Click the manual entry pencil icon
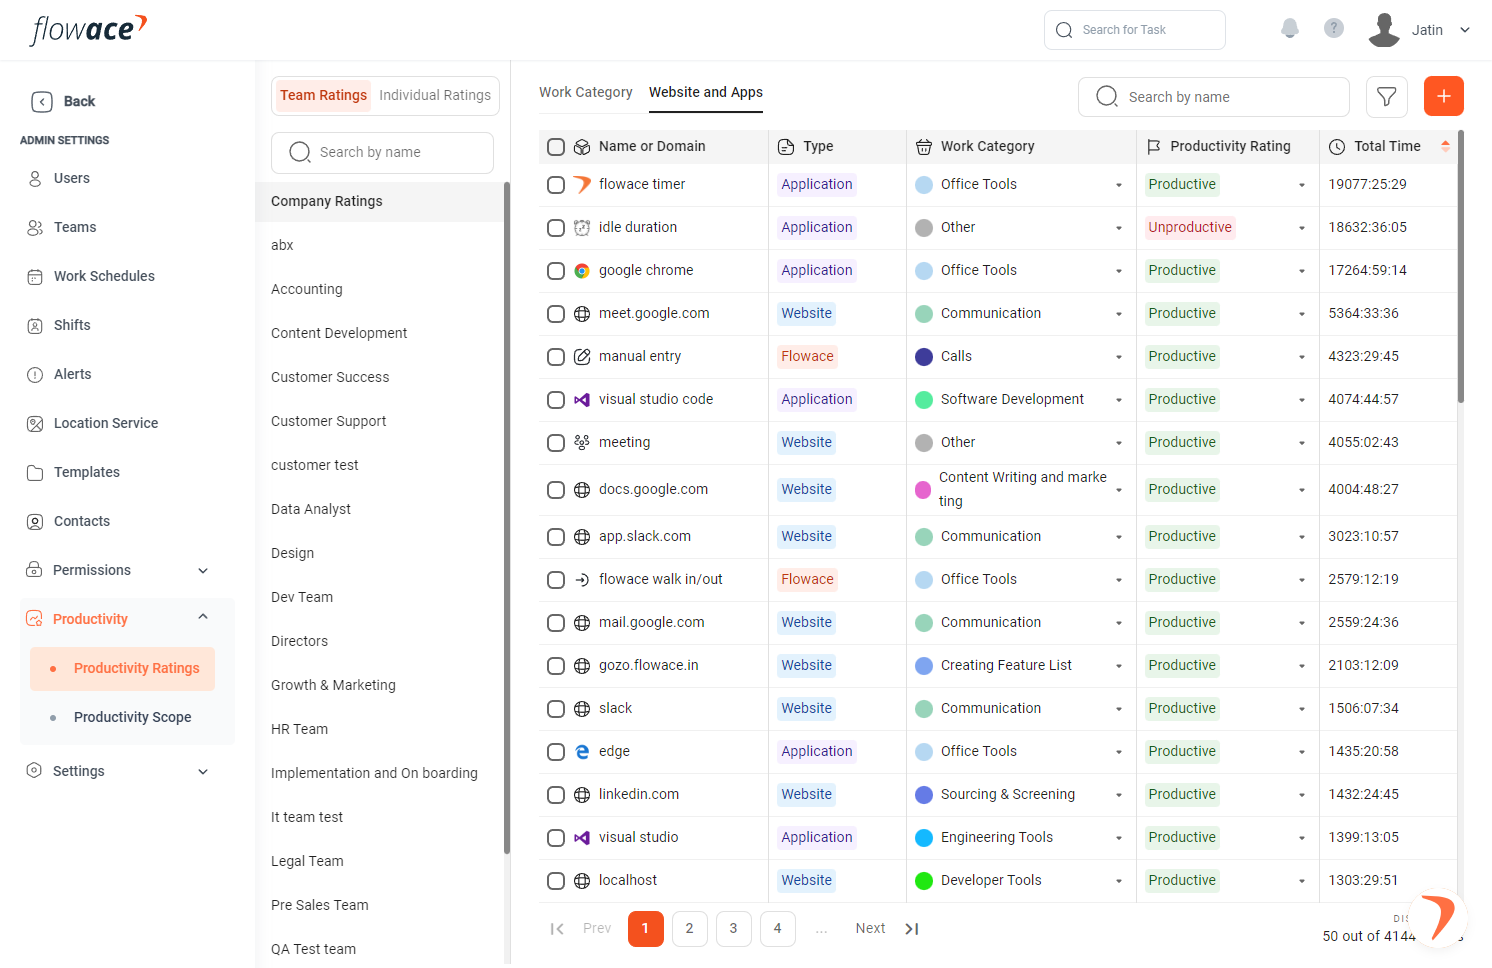The image size is (1492, 968). (x=582, y=357)
